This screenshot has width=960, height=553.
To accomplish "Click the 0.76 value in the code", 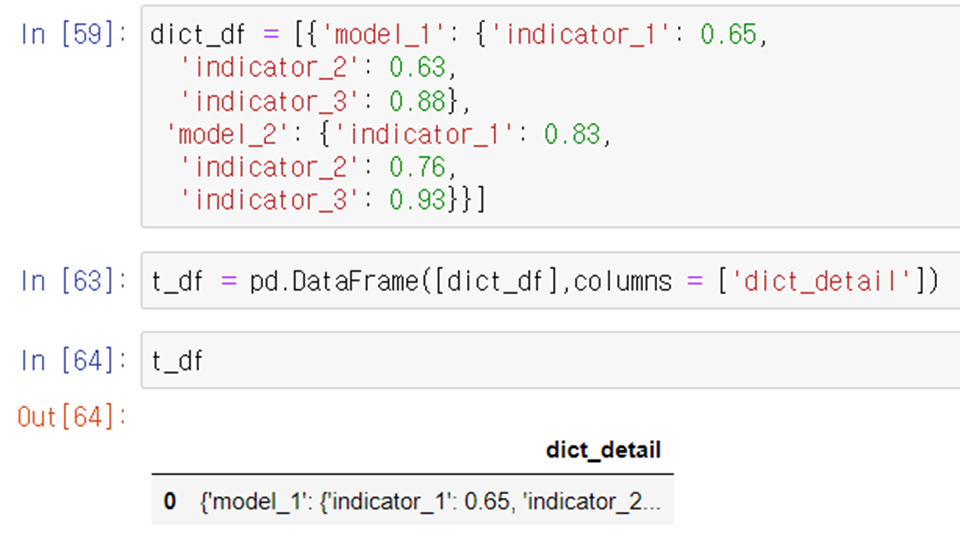I will pyautogui.click(x=417, y=167).
